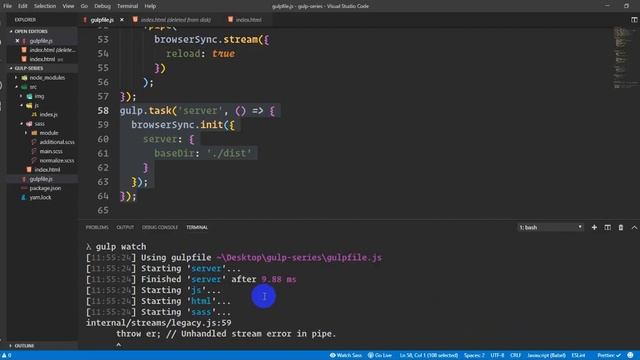Screen dimensions: 640x360
Task: Open the View menu
Action: coord(68,6)
